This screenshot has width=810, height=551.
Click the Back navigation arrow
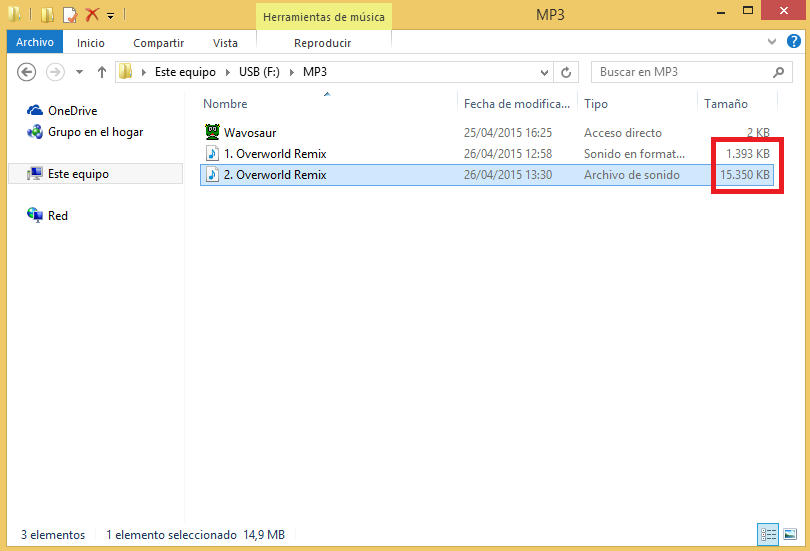click(27, 72)
